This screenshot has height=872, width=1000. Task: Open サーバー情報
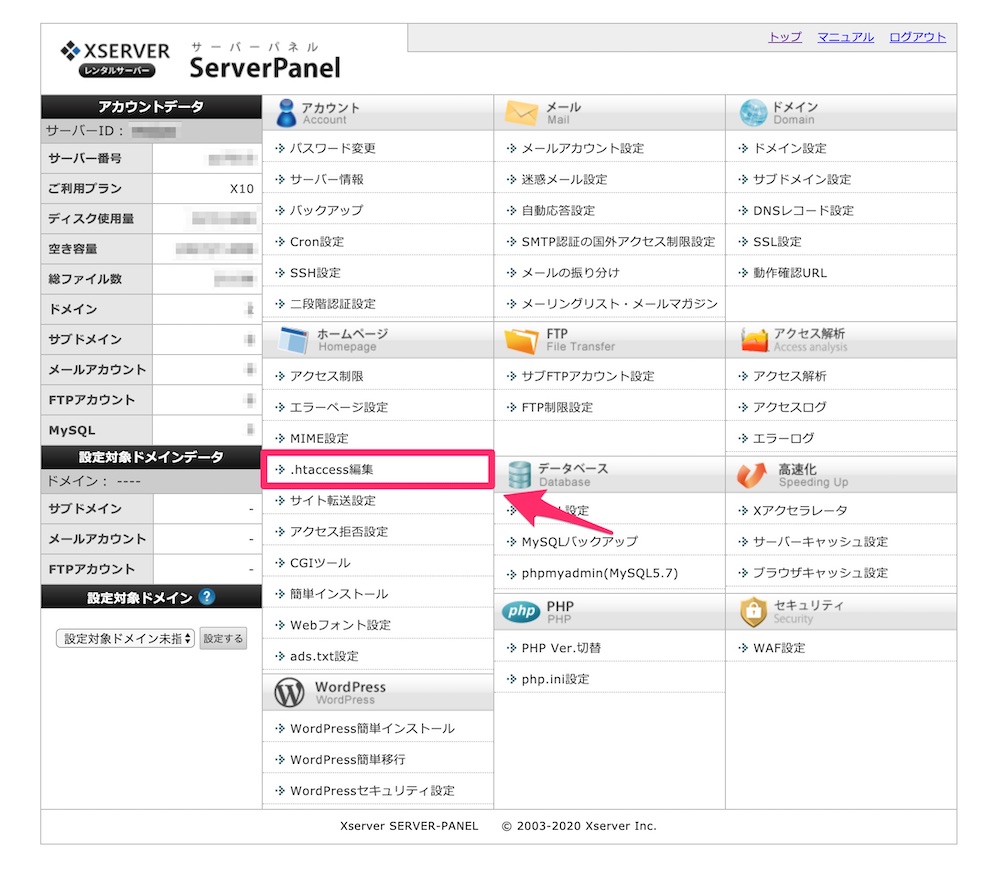[x=327, y=179]
